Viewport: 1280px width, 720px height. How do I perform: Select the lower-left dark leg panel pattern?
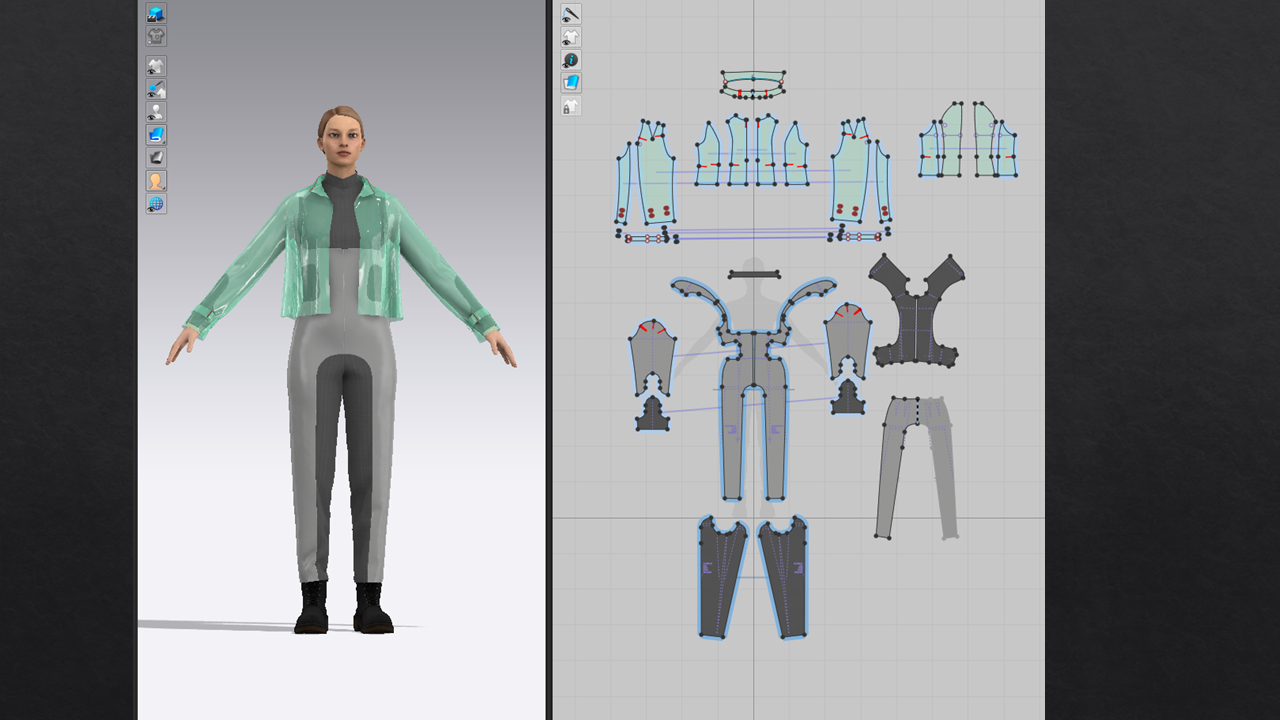click(x=722, y=578)
